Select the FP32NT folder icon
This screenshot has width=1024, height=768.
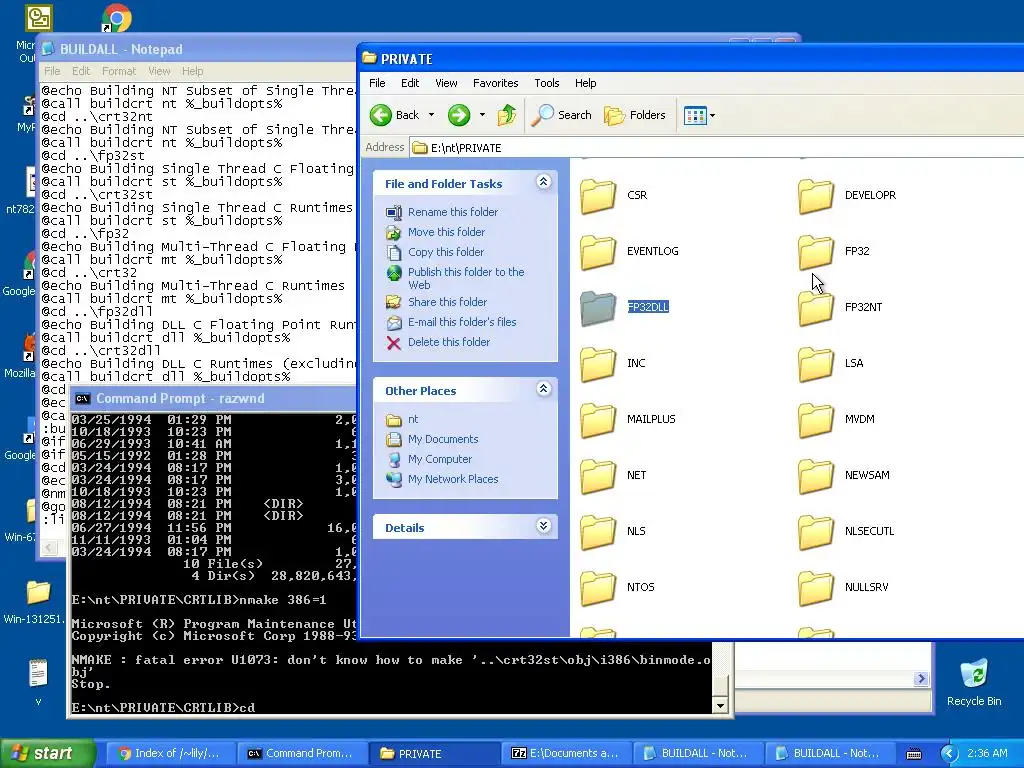[x=816, y=308]
